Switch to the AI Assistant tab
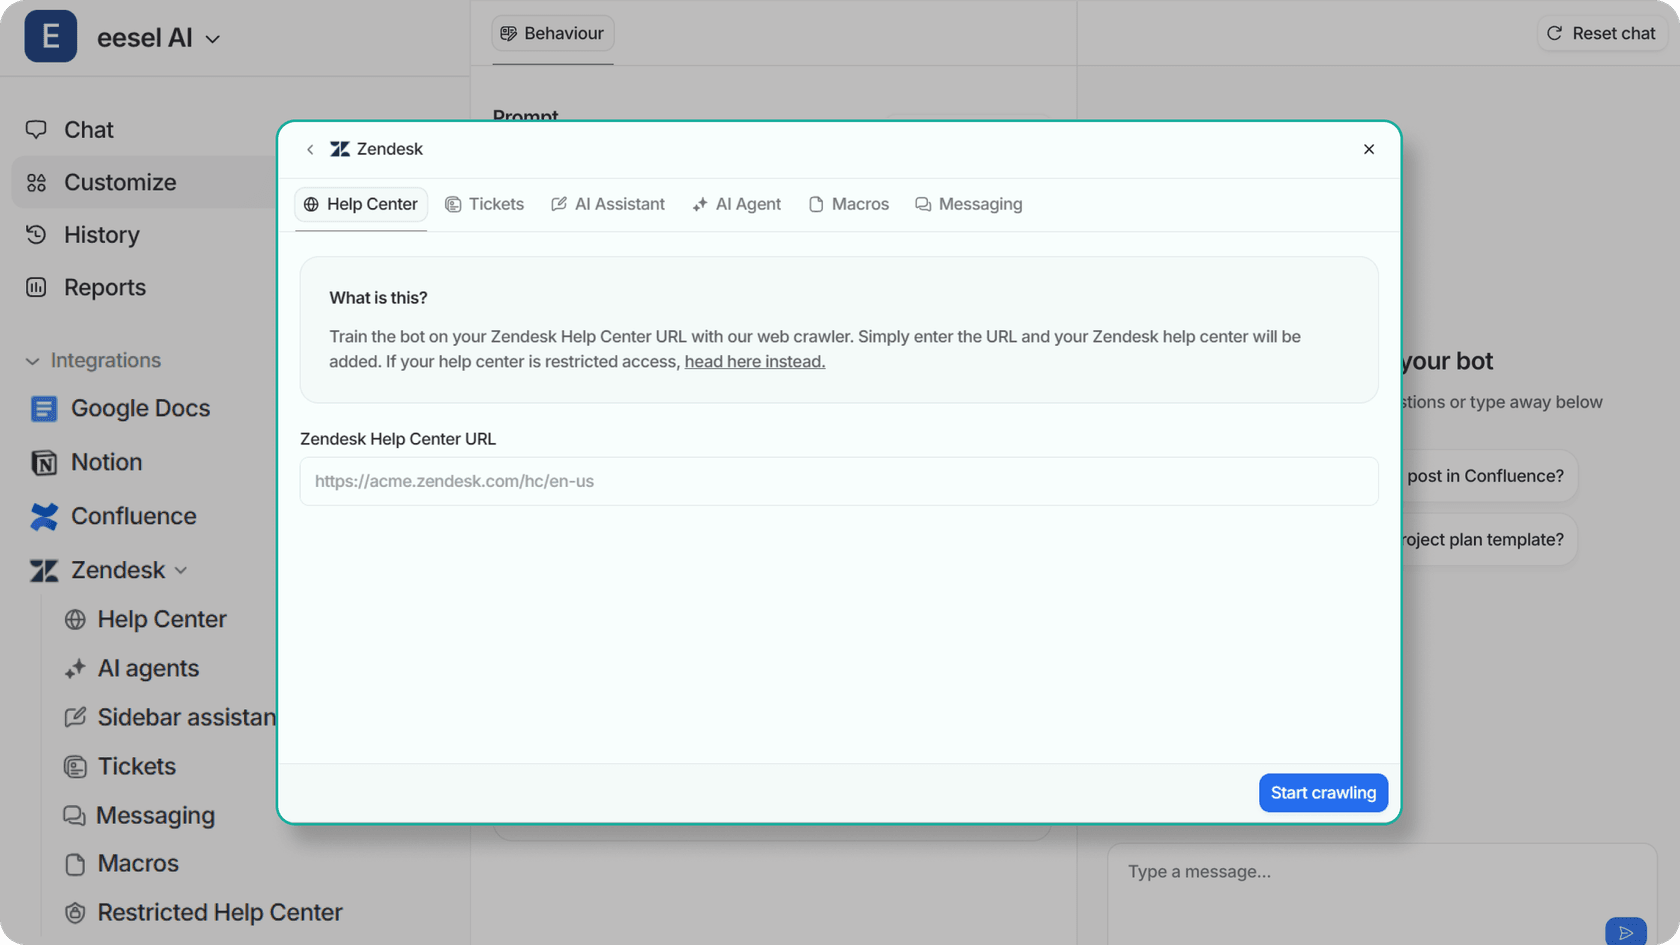 point(608,204)
